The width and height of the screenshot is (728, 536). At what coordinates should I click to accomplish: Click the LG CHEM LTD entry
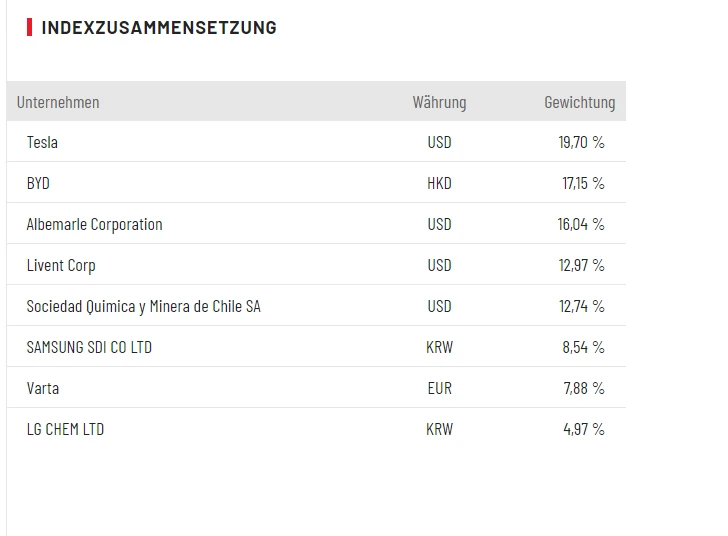click(65, 429)
